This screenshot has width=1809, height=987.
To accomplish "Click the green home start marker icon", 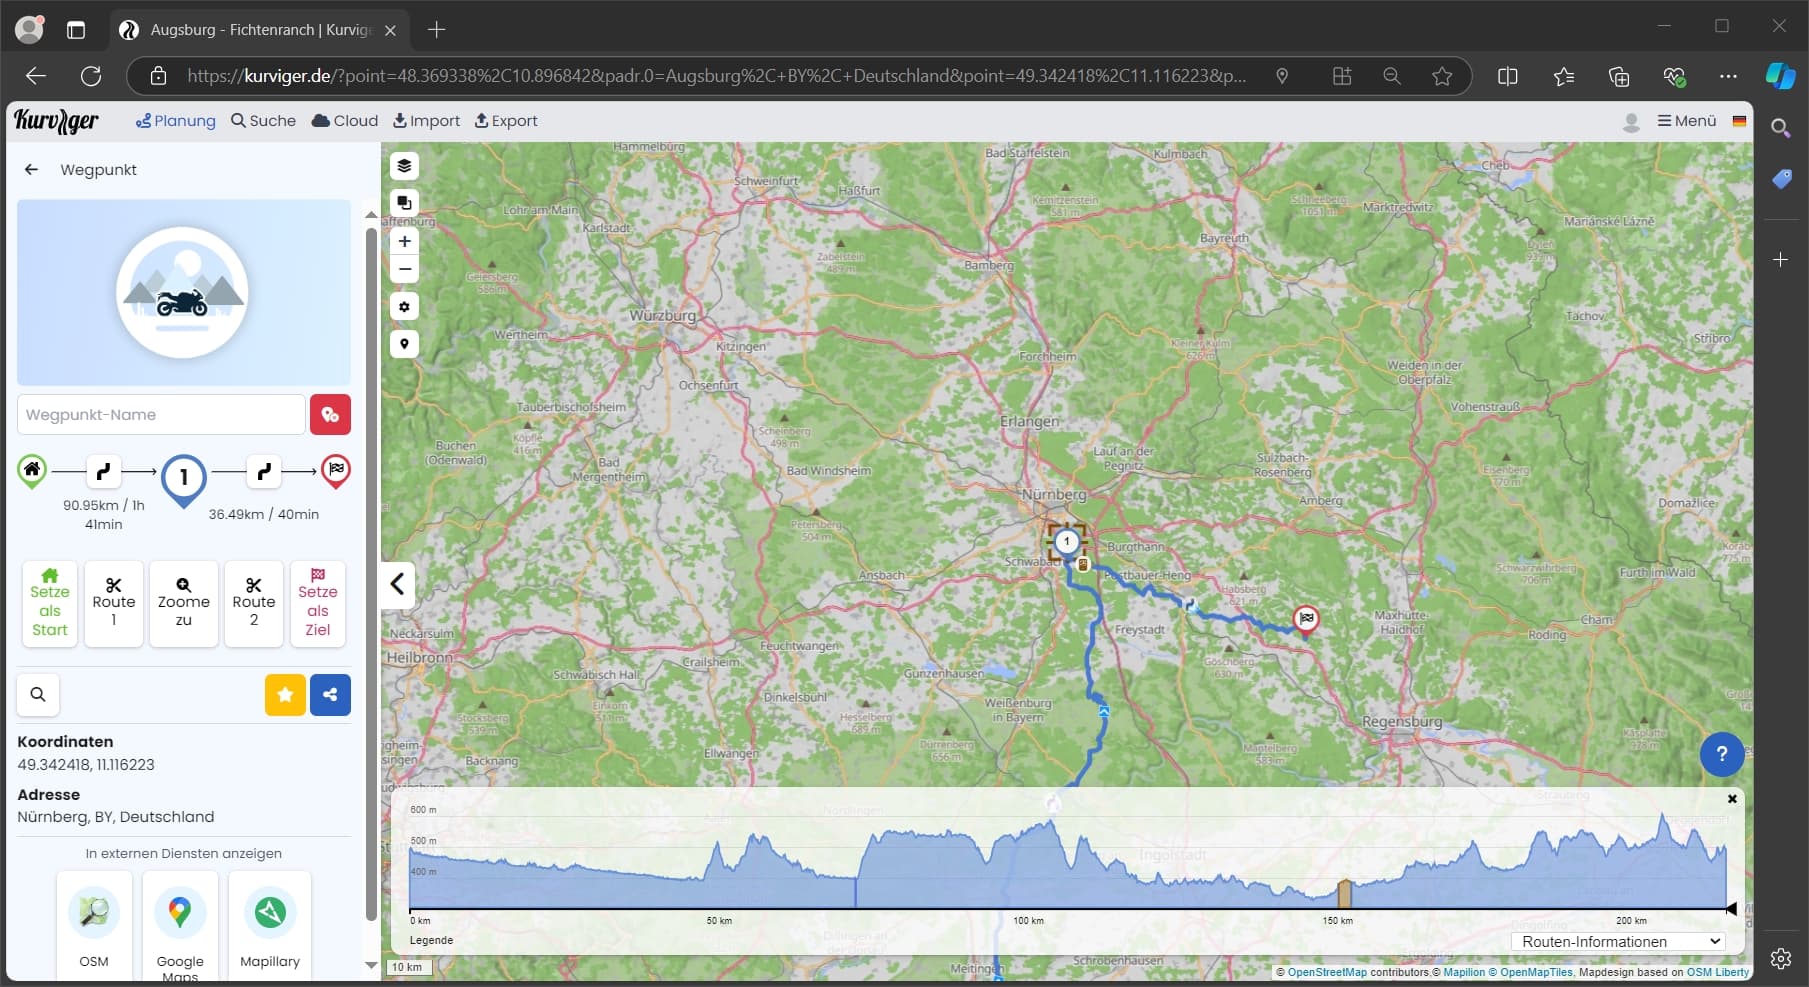I will click(32, 470).
